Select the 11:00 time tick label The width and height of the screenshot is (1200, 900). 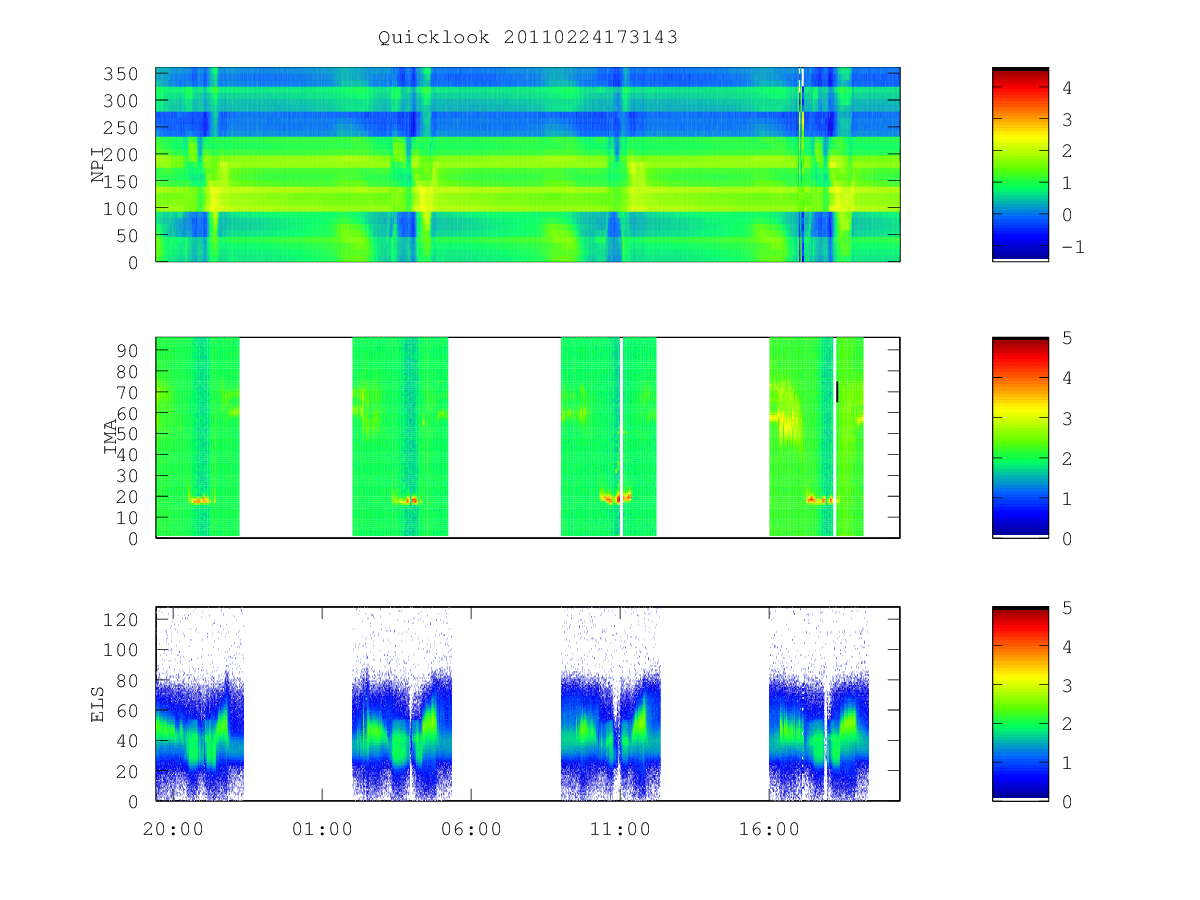(620, 829)
